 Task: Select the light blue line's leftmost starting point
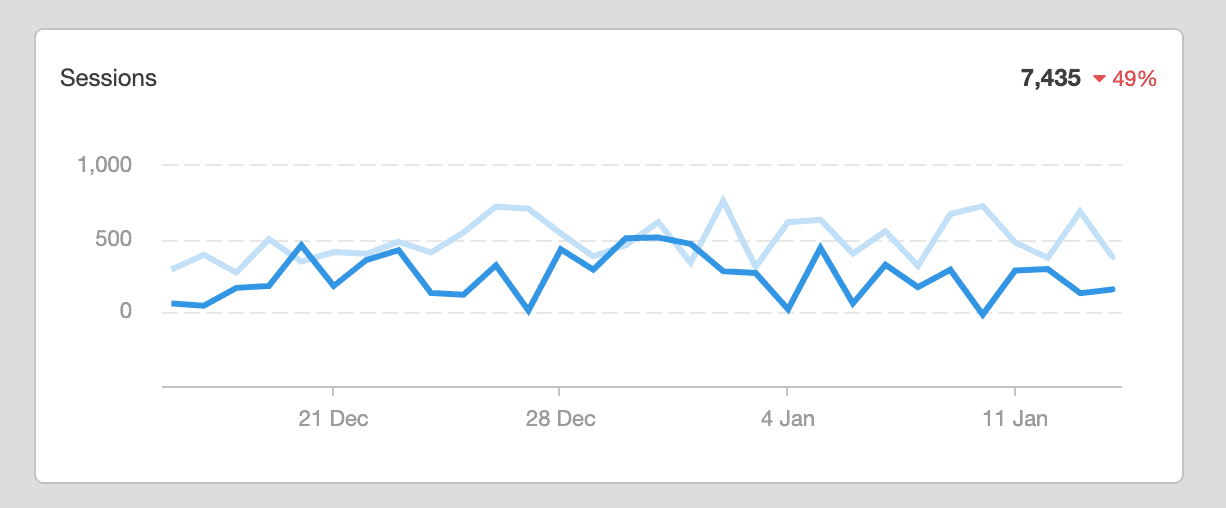172,269
